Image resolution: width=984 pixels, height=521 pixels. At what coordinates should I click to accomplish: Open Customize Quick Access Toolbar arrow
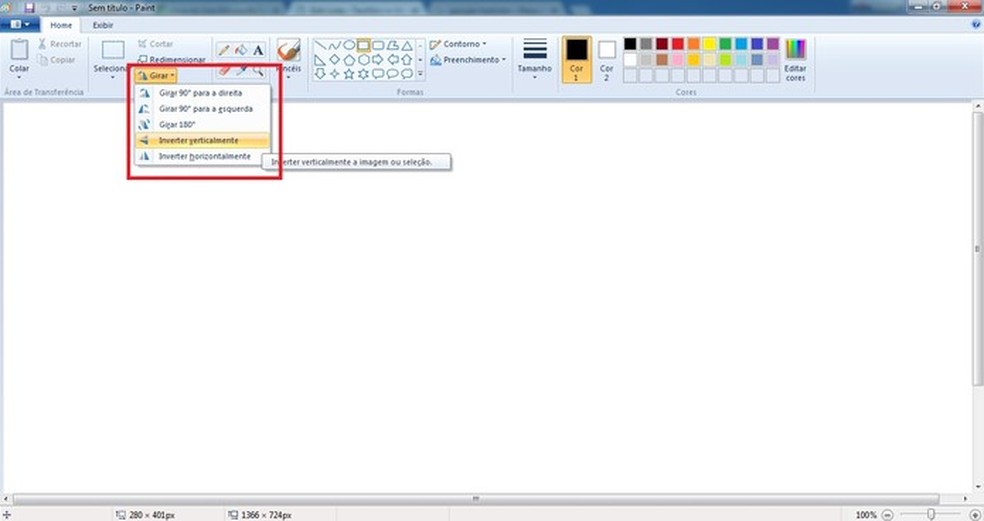(x=74, y=8)
